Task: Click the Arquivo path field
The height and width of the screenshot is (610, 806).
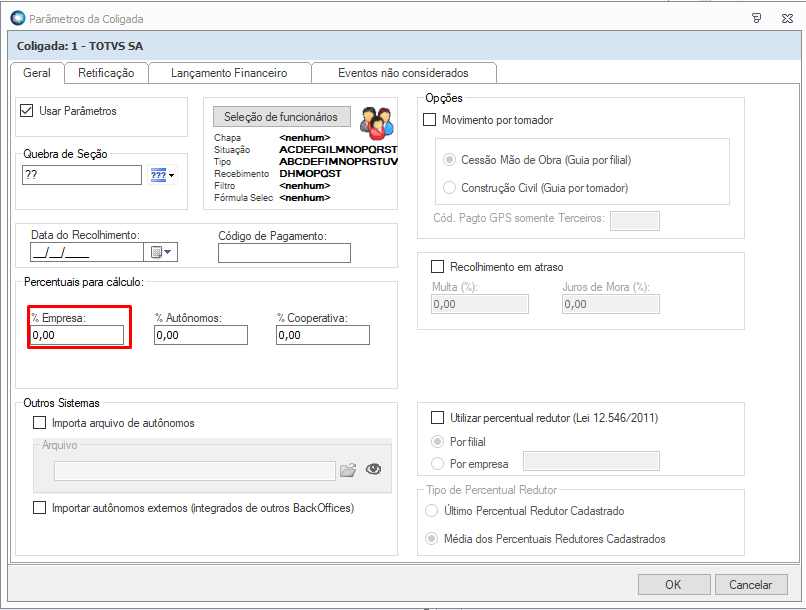Action: click(195, 471)
